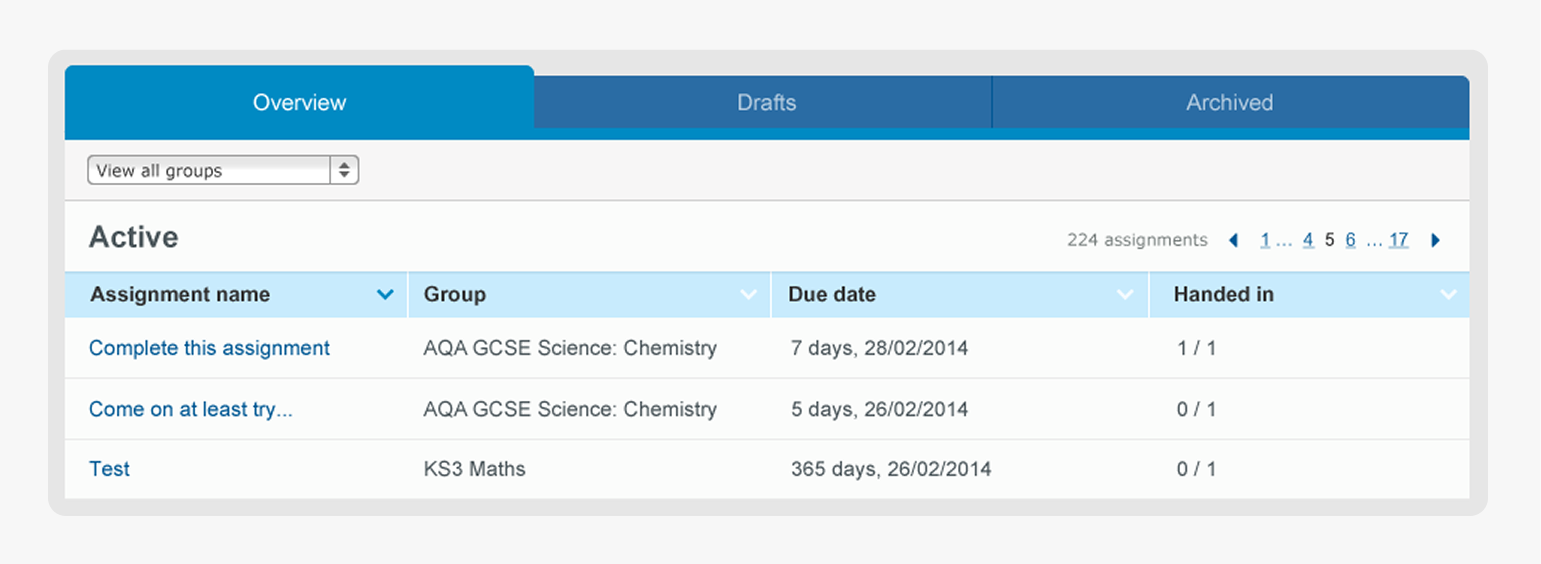The width and height of the screenshot is (1541, 564).
Task: Click the group selector up/down arrows
Action: coord(344,170)
